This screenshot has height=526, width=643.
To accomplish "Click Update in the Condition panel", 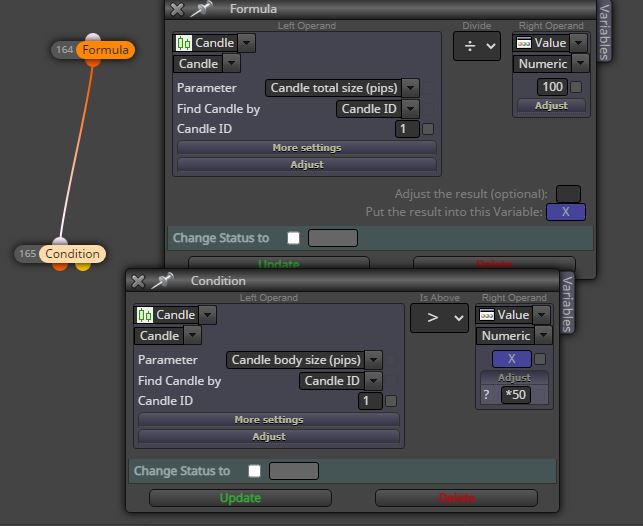I will pyautogui.click(x=240, y=498).
